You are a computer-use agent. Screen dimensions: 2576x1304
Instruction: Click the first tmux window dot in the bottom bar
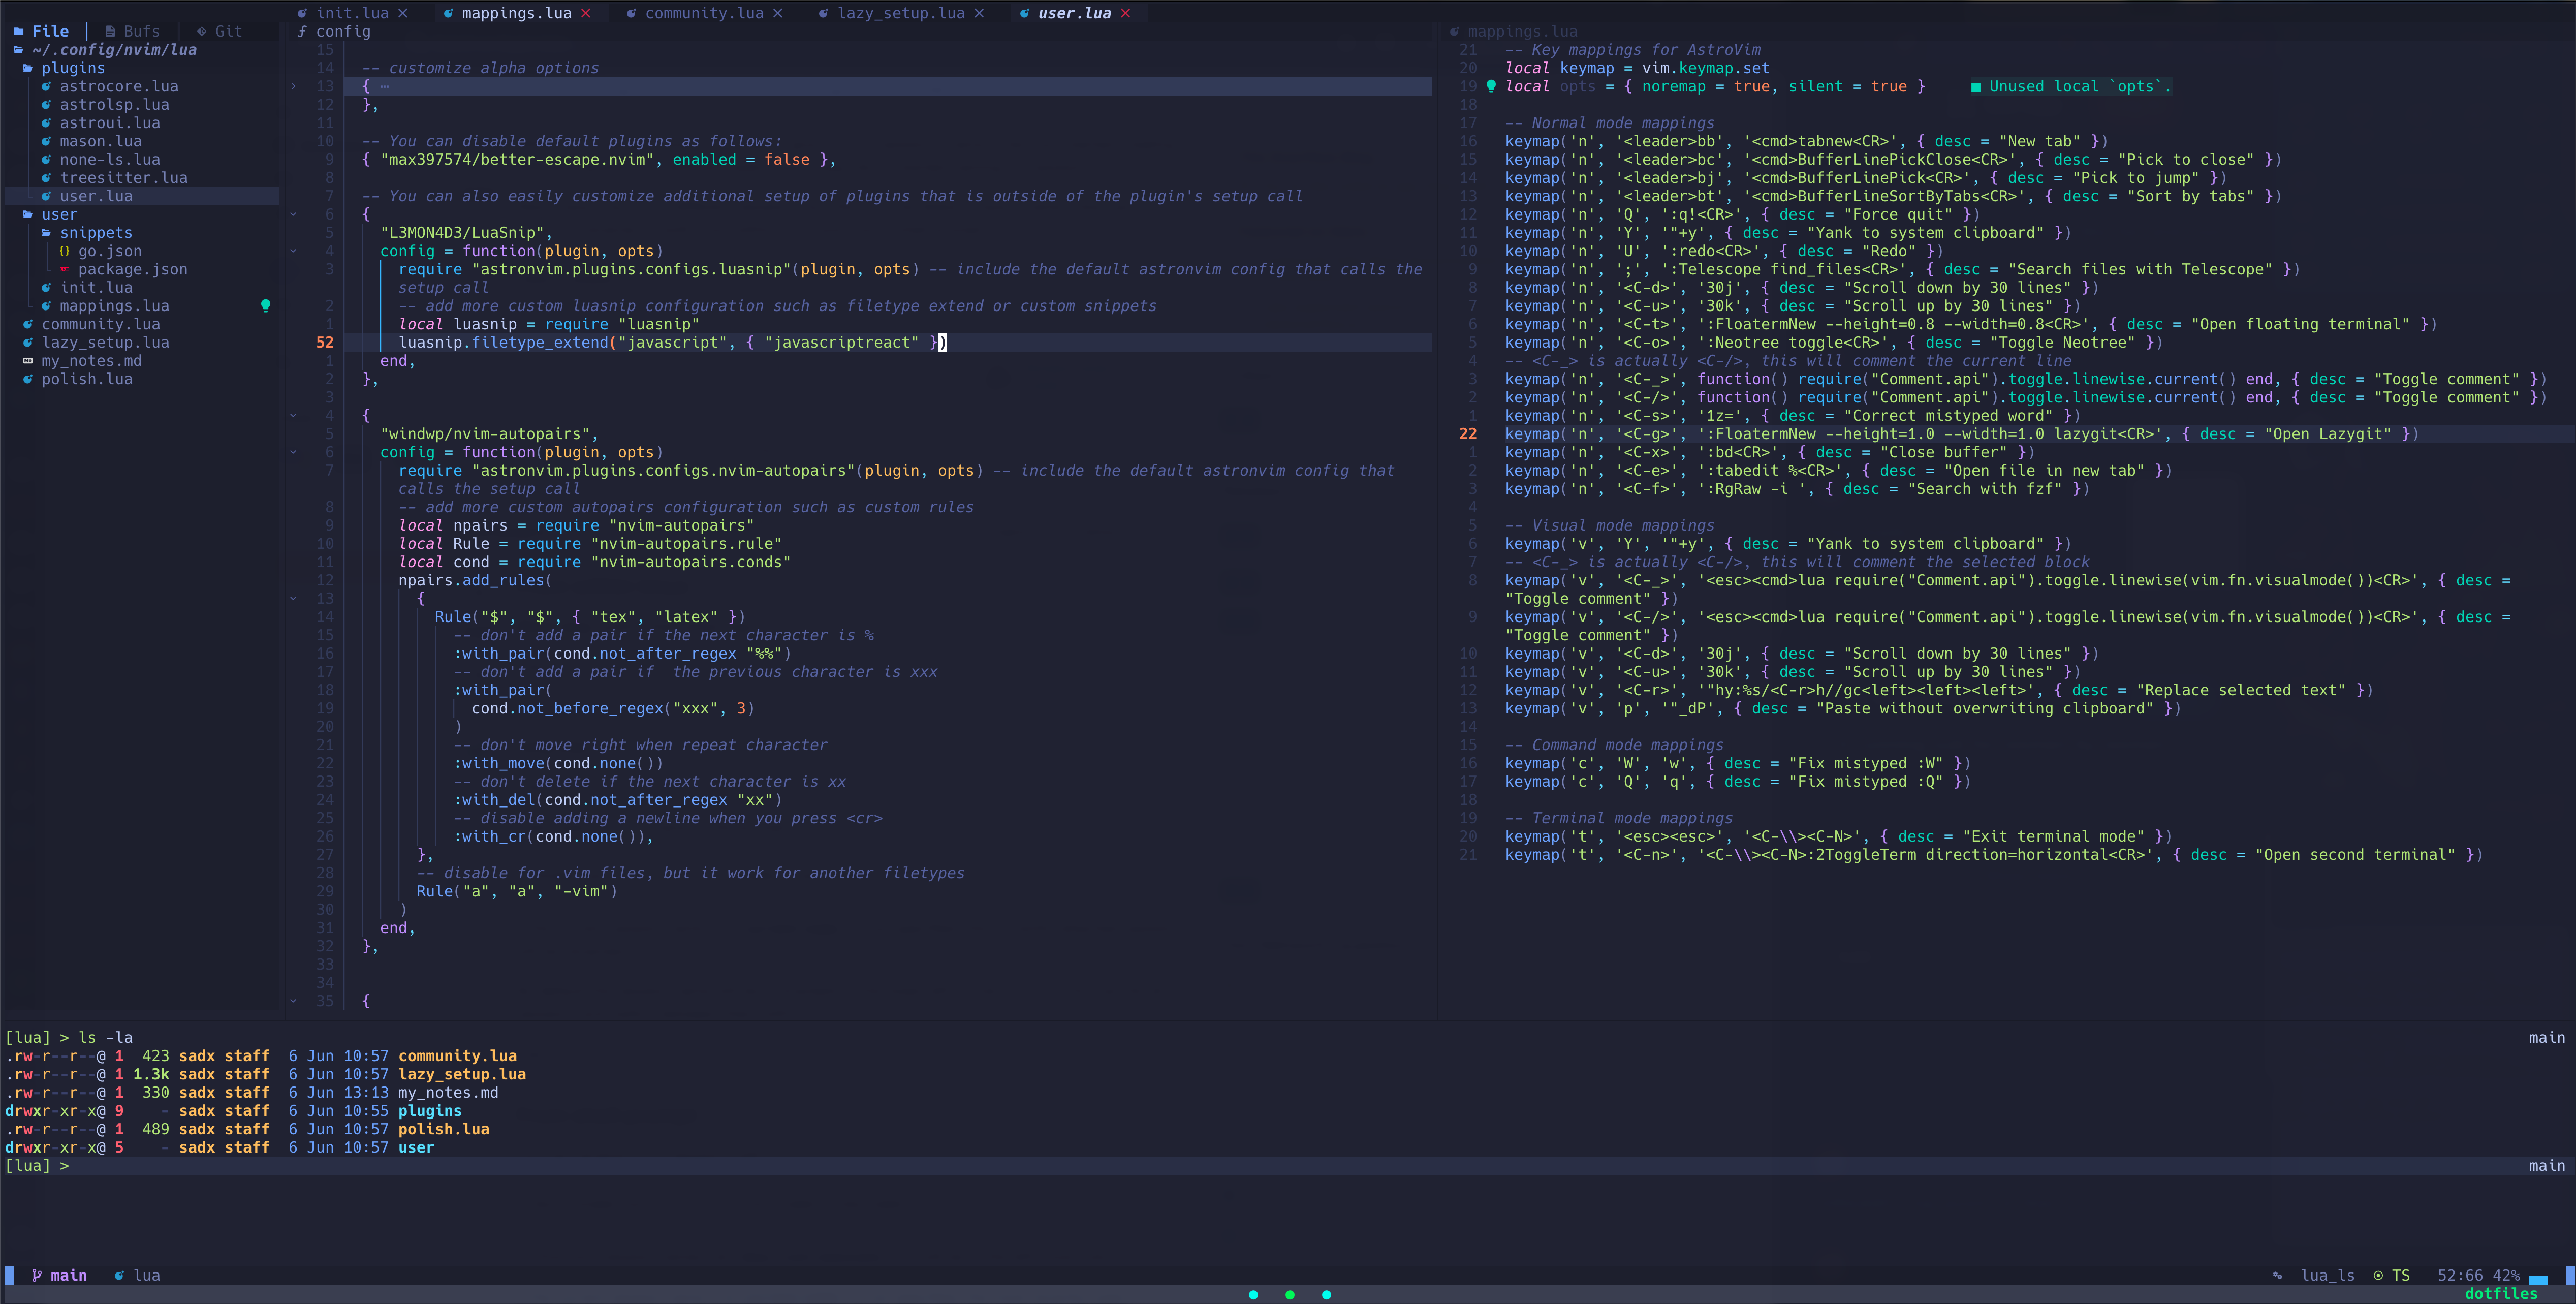click(x=1253, y=1295)
